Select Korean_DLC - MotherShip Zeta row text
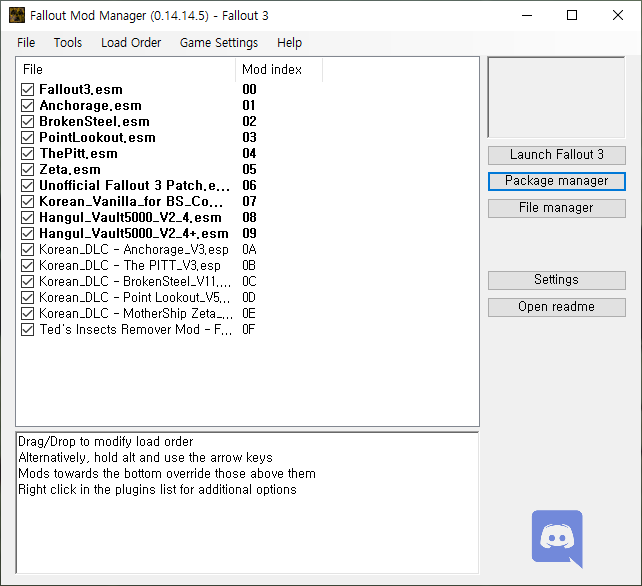Screen dimensions: 642x586 click(x=136, y=313)
